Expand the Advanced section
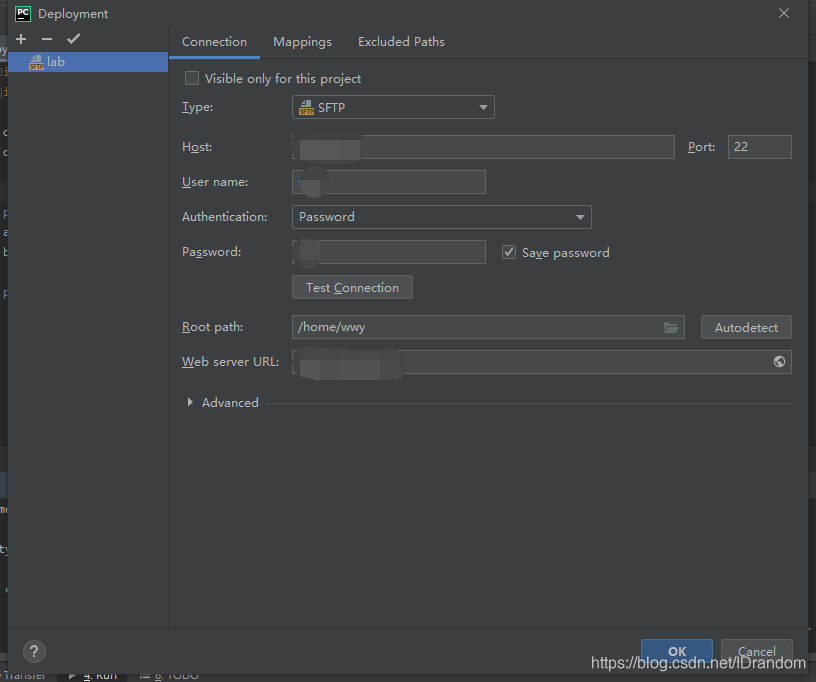The image size is (816, 682). pyautogui.click(x=190, y=402)
